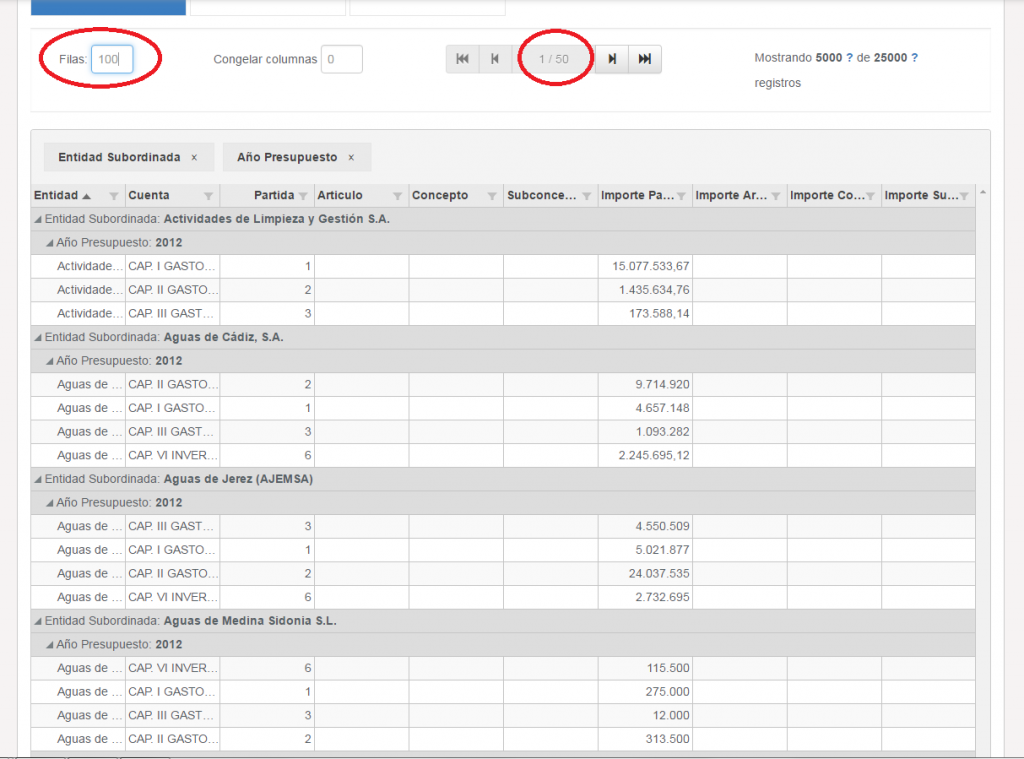Select cell with amount 173.588,14

[x=645, y=314]
